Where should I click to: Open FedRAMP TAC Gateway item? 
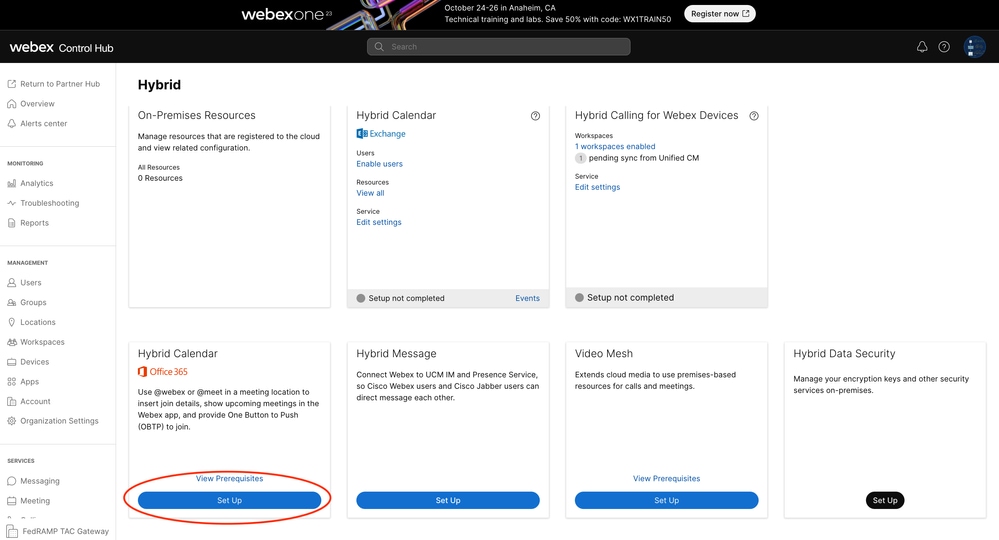pyautogui.click(x=66, y=531)
